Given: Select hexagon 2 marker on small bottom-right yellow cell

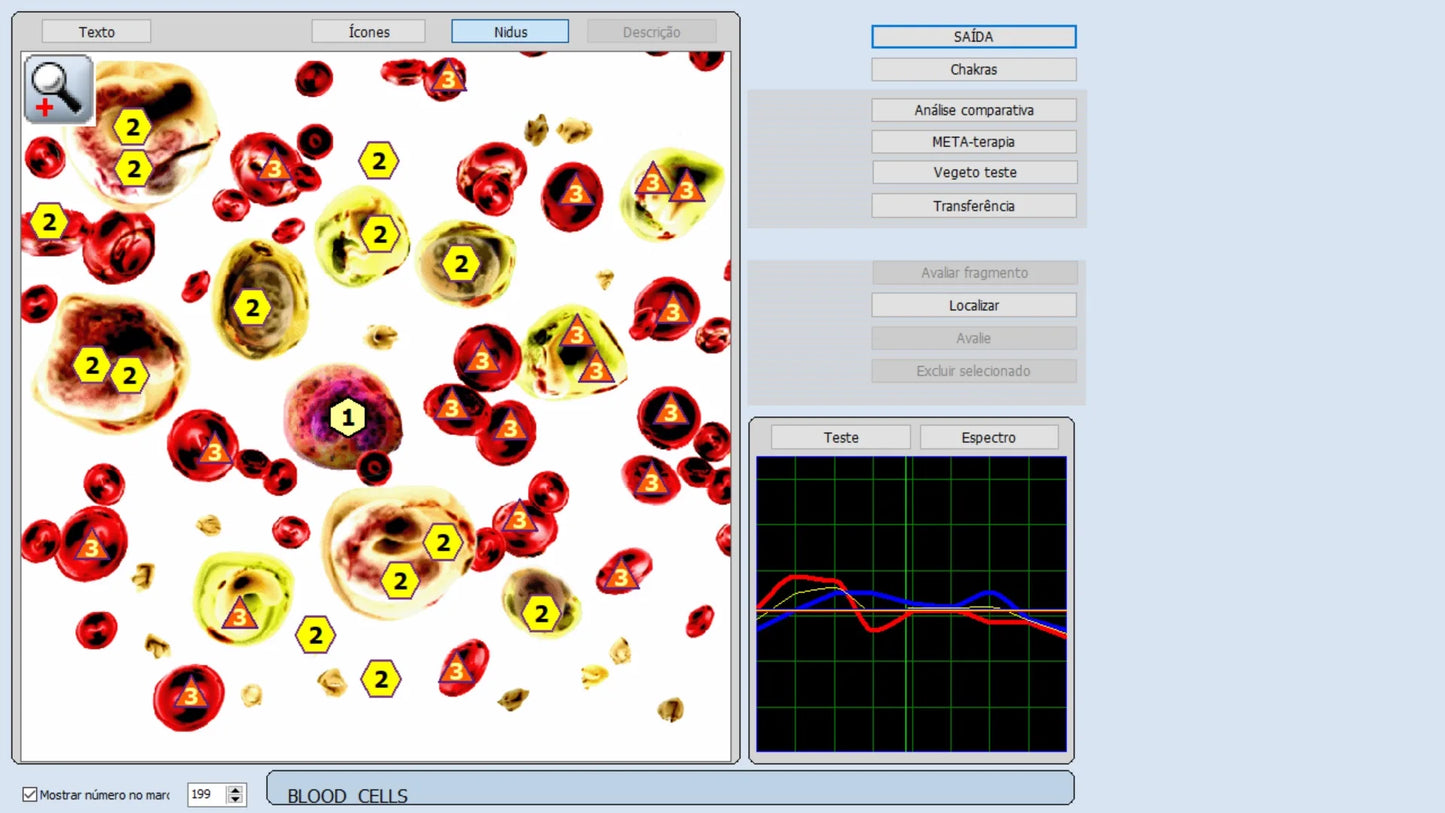Looking at the screenshot, I should (x=541, y=614).
